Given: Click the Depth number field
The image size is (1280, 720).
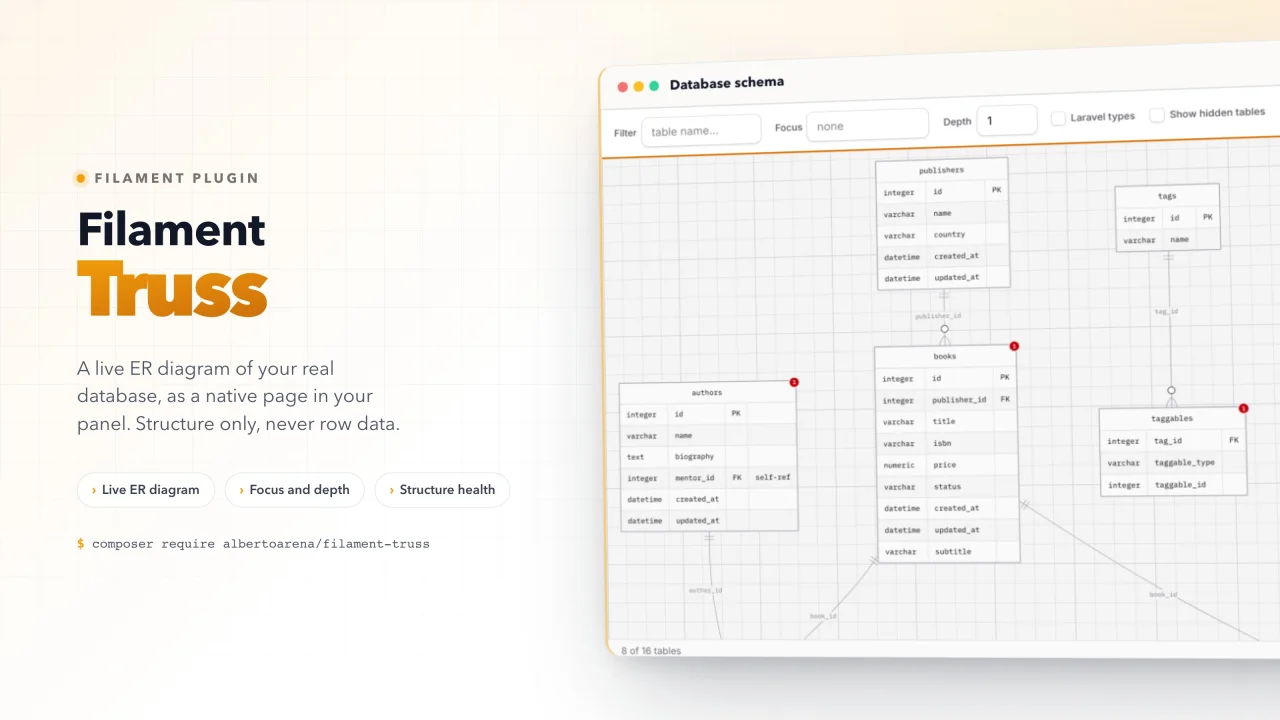Looking at the screenshot, I should coord(1007,120).
